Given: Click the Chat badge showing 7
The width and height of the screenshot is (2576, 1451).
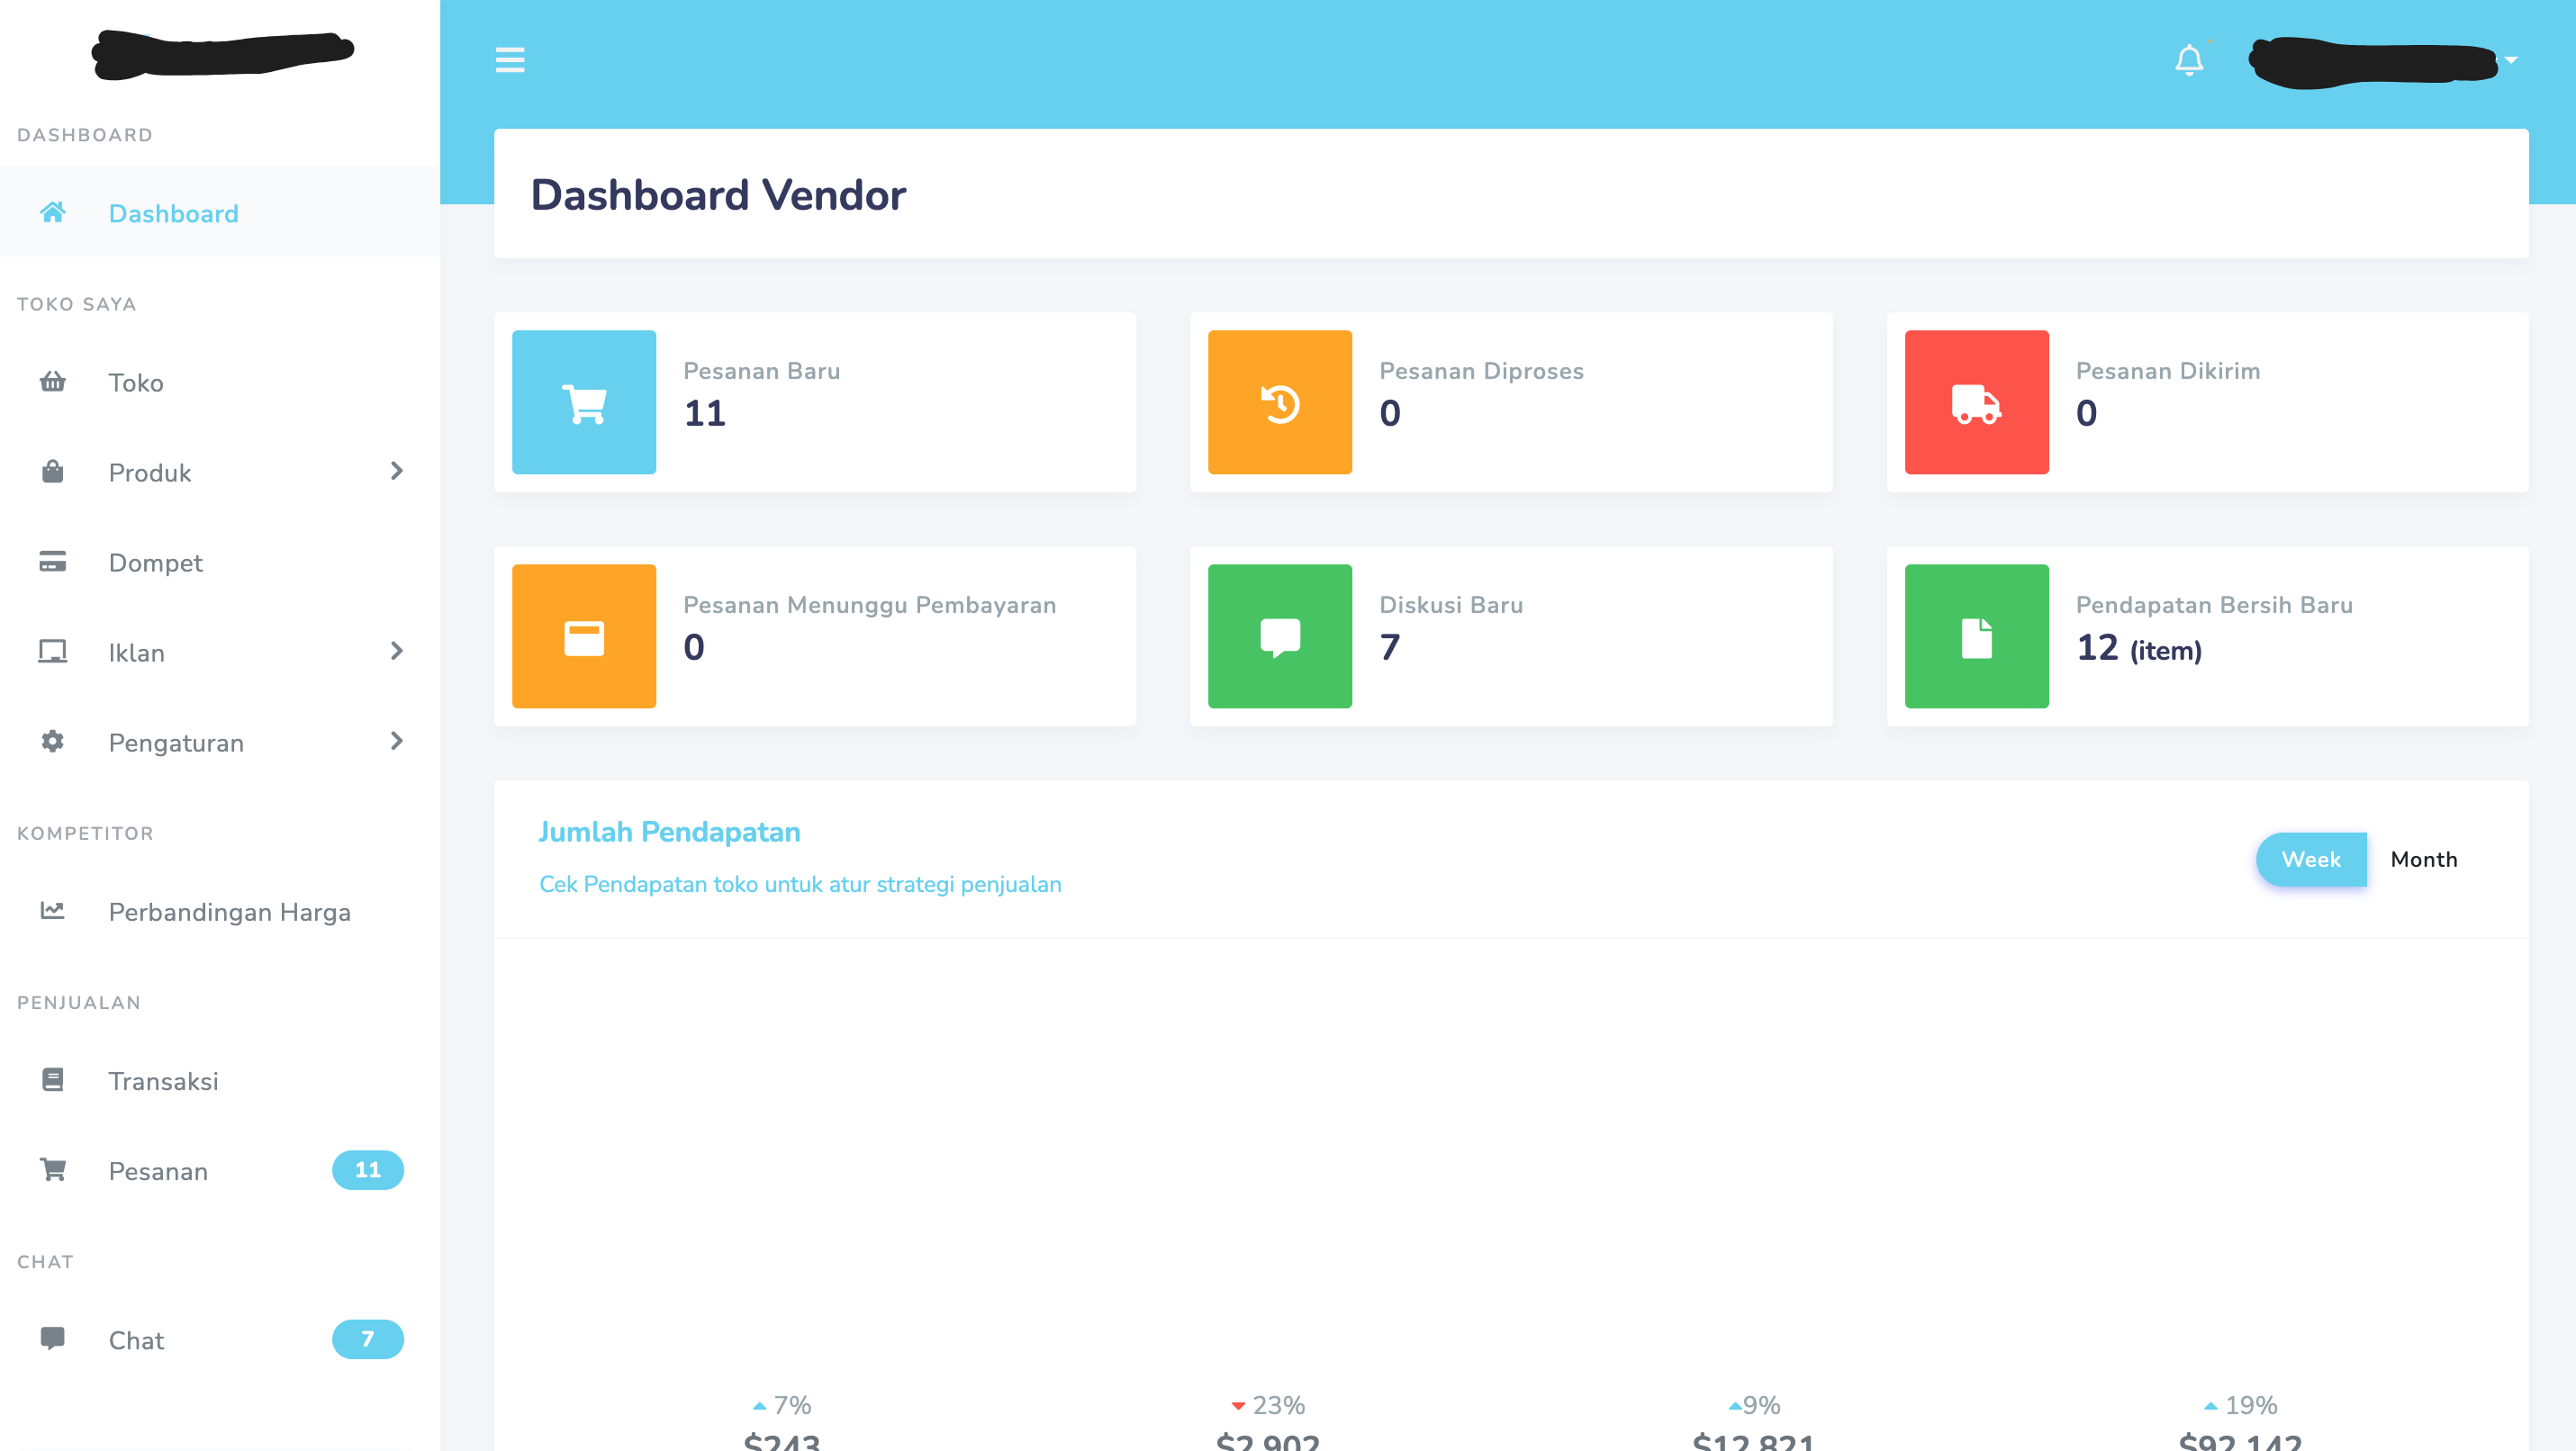Looking at the screenshot, I should (x=367, y=1339).
